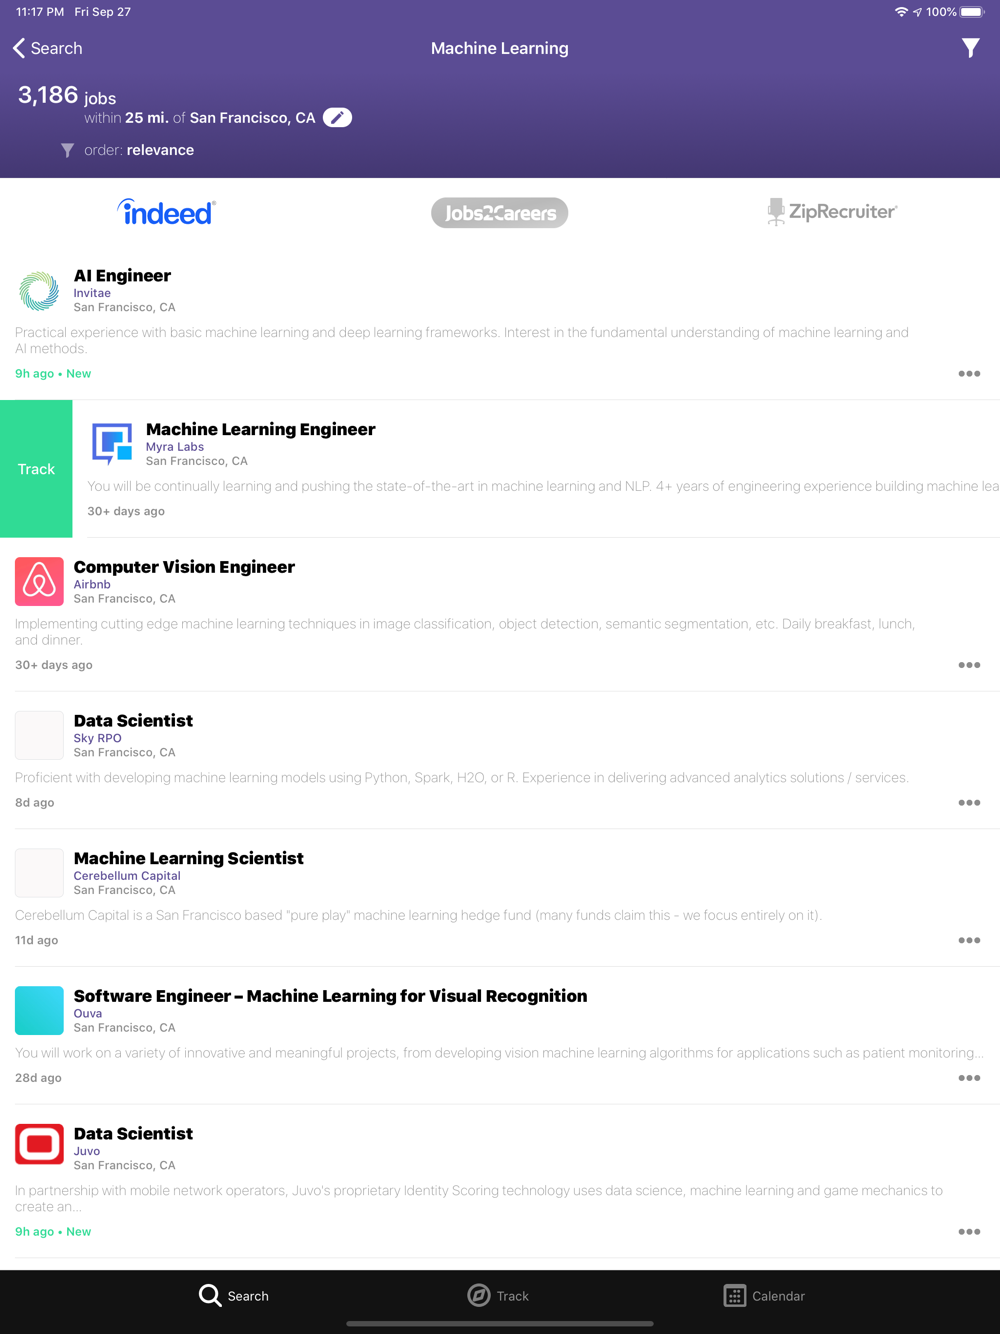Screen dimensions: 1000x1334
Task: Select the Indeed source tab
Action: (x=166, y=212)
